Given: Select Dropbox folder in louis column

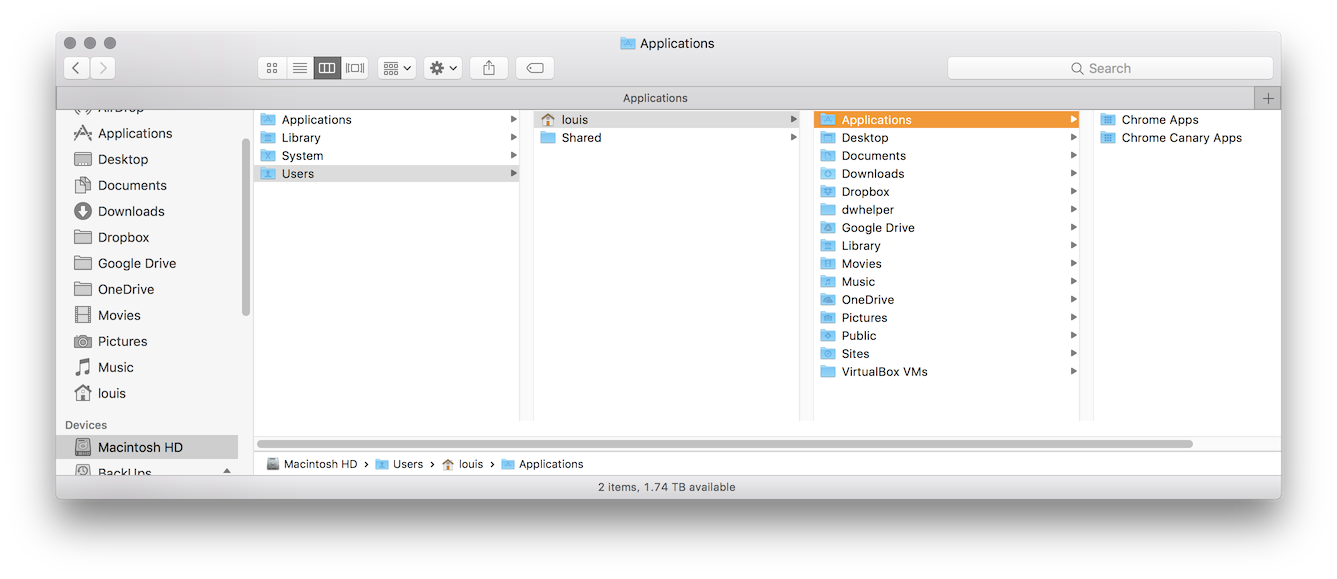Looking at the screenshot, I should pyautogui.click(x=947, y=191).
